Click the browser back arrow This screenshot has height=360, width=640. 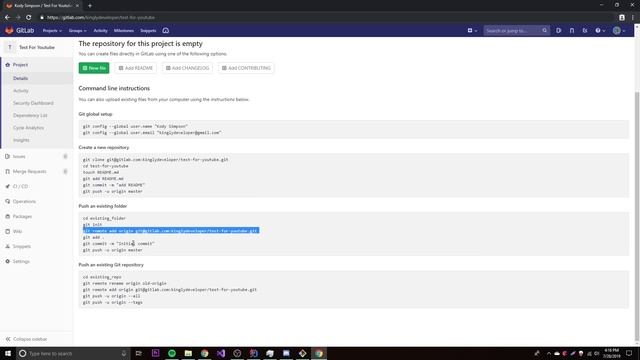(7, 18)
